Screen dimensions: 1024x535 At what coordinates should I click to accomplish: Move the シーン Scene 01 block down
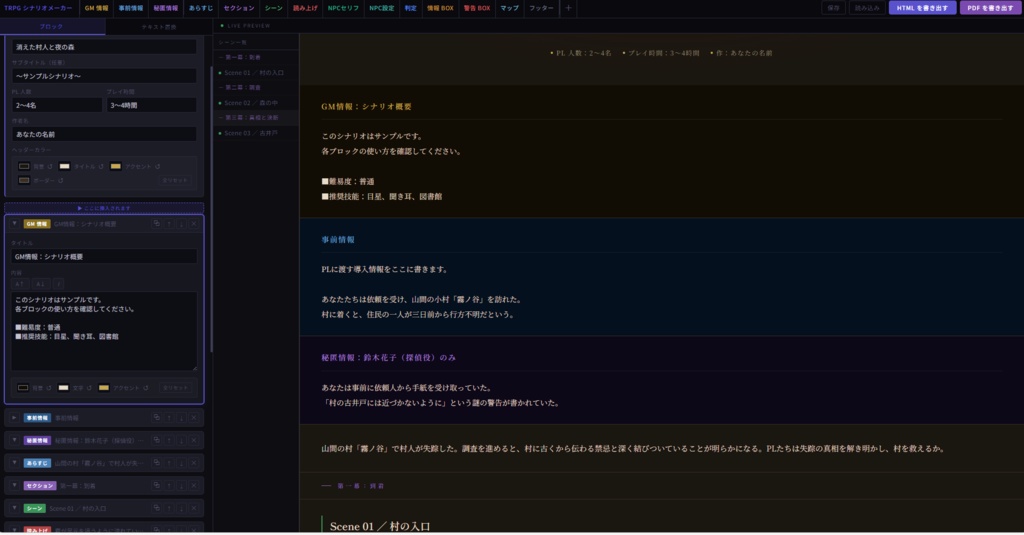click(182, 508)
